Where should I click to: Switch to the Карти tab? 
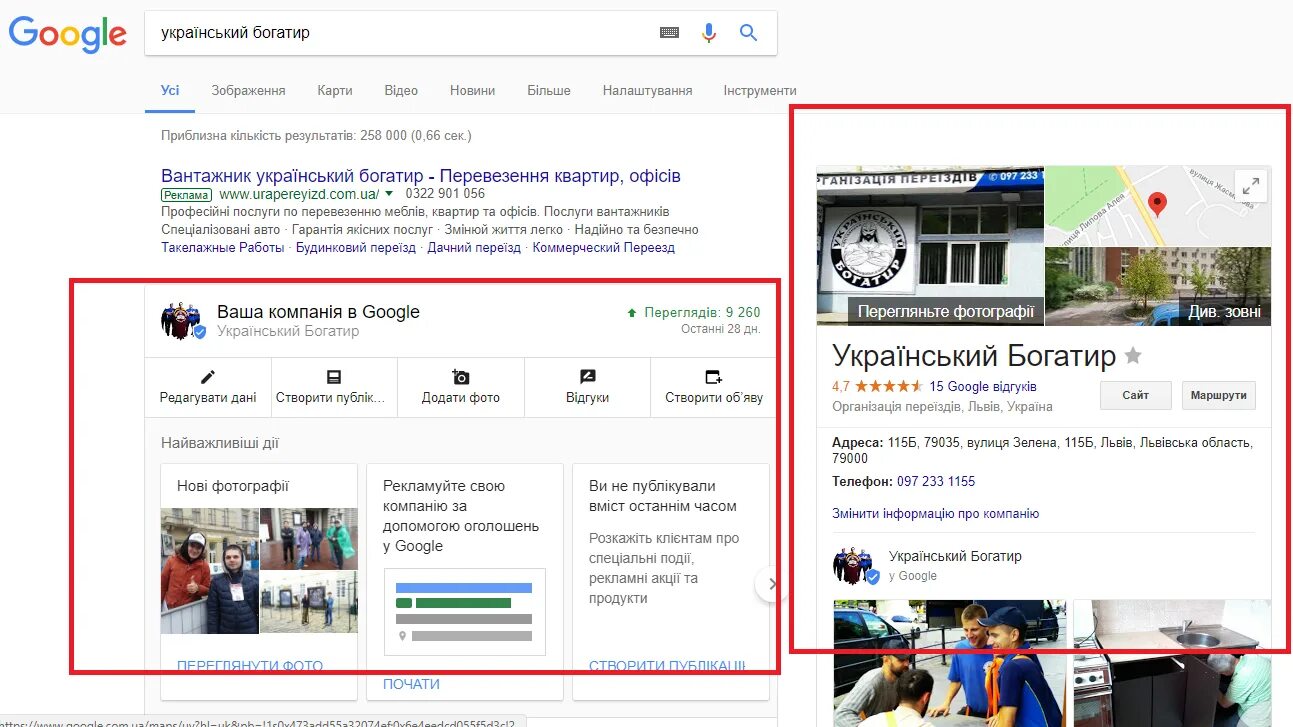click(x=335, y=90)
